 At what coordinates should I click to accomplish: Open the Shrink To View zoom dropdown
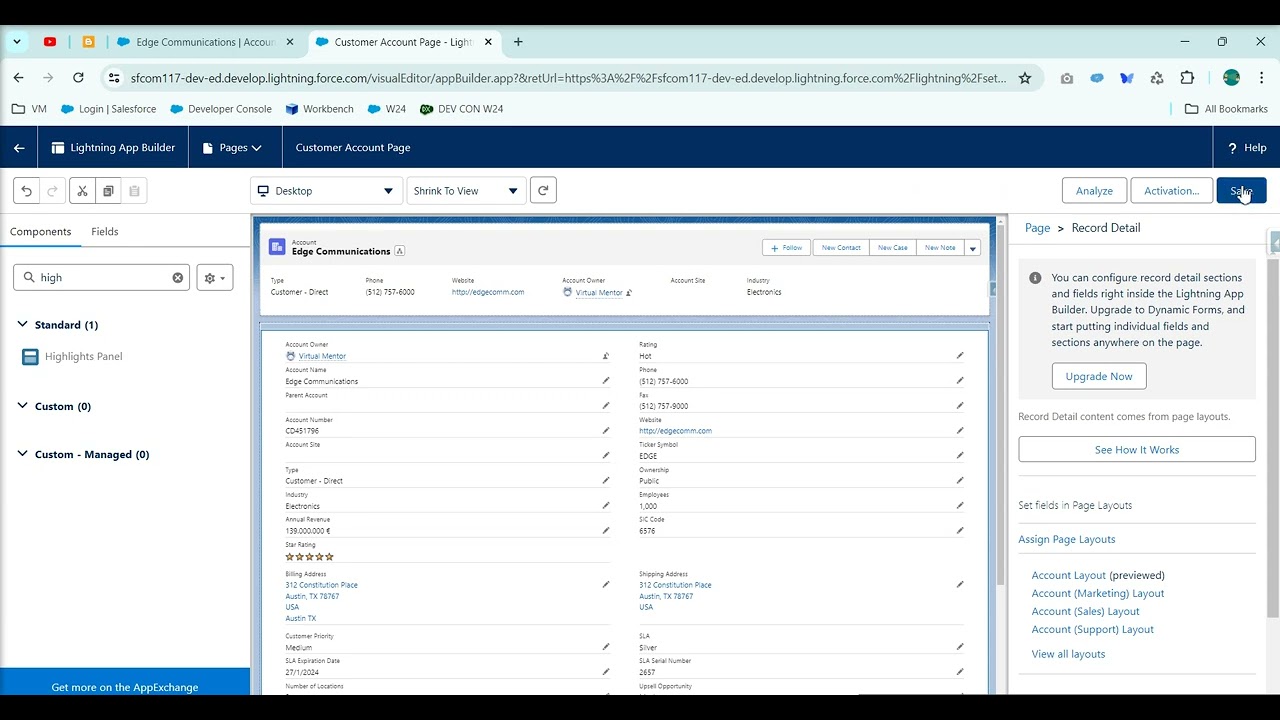(x=466, y=191)
